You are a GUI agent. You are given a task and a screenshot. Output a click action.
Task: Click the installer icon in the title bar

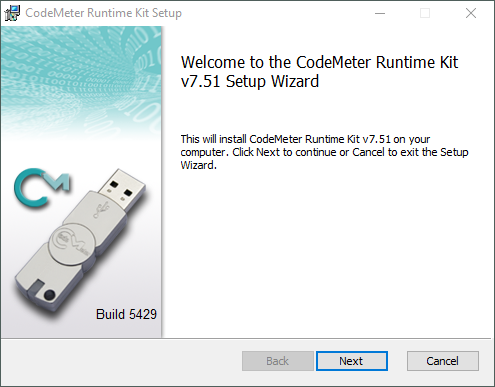pyautogui.click(x=12, y=13)
